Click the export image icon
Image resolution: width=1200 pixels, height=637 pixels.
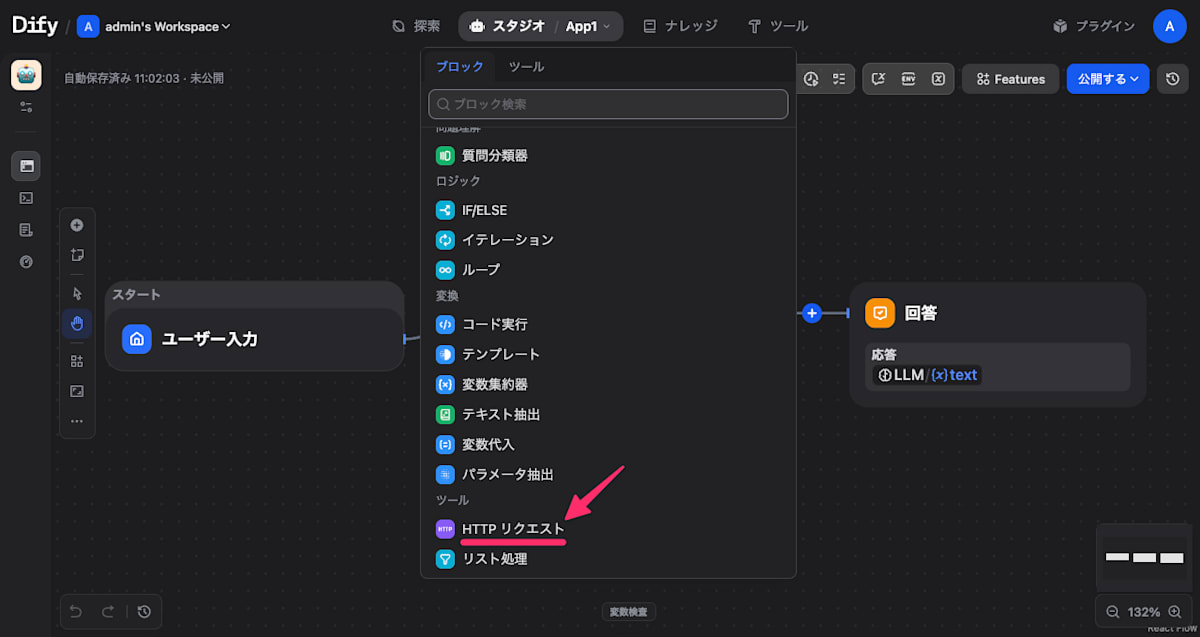click(77, 391)
